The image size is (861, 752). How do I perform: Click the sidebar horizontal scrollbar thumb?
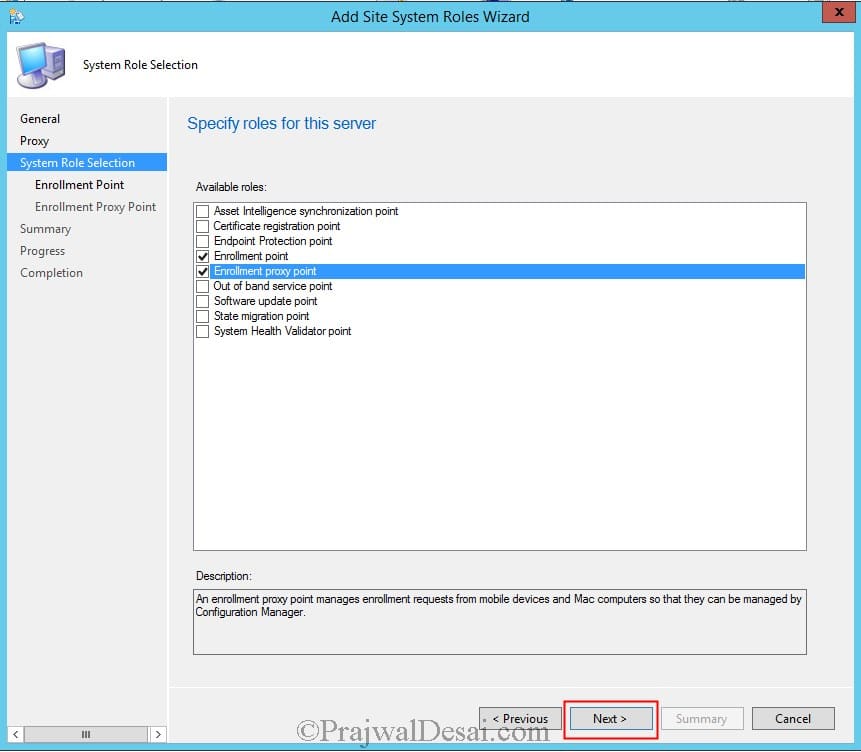tap(86, 734)
